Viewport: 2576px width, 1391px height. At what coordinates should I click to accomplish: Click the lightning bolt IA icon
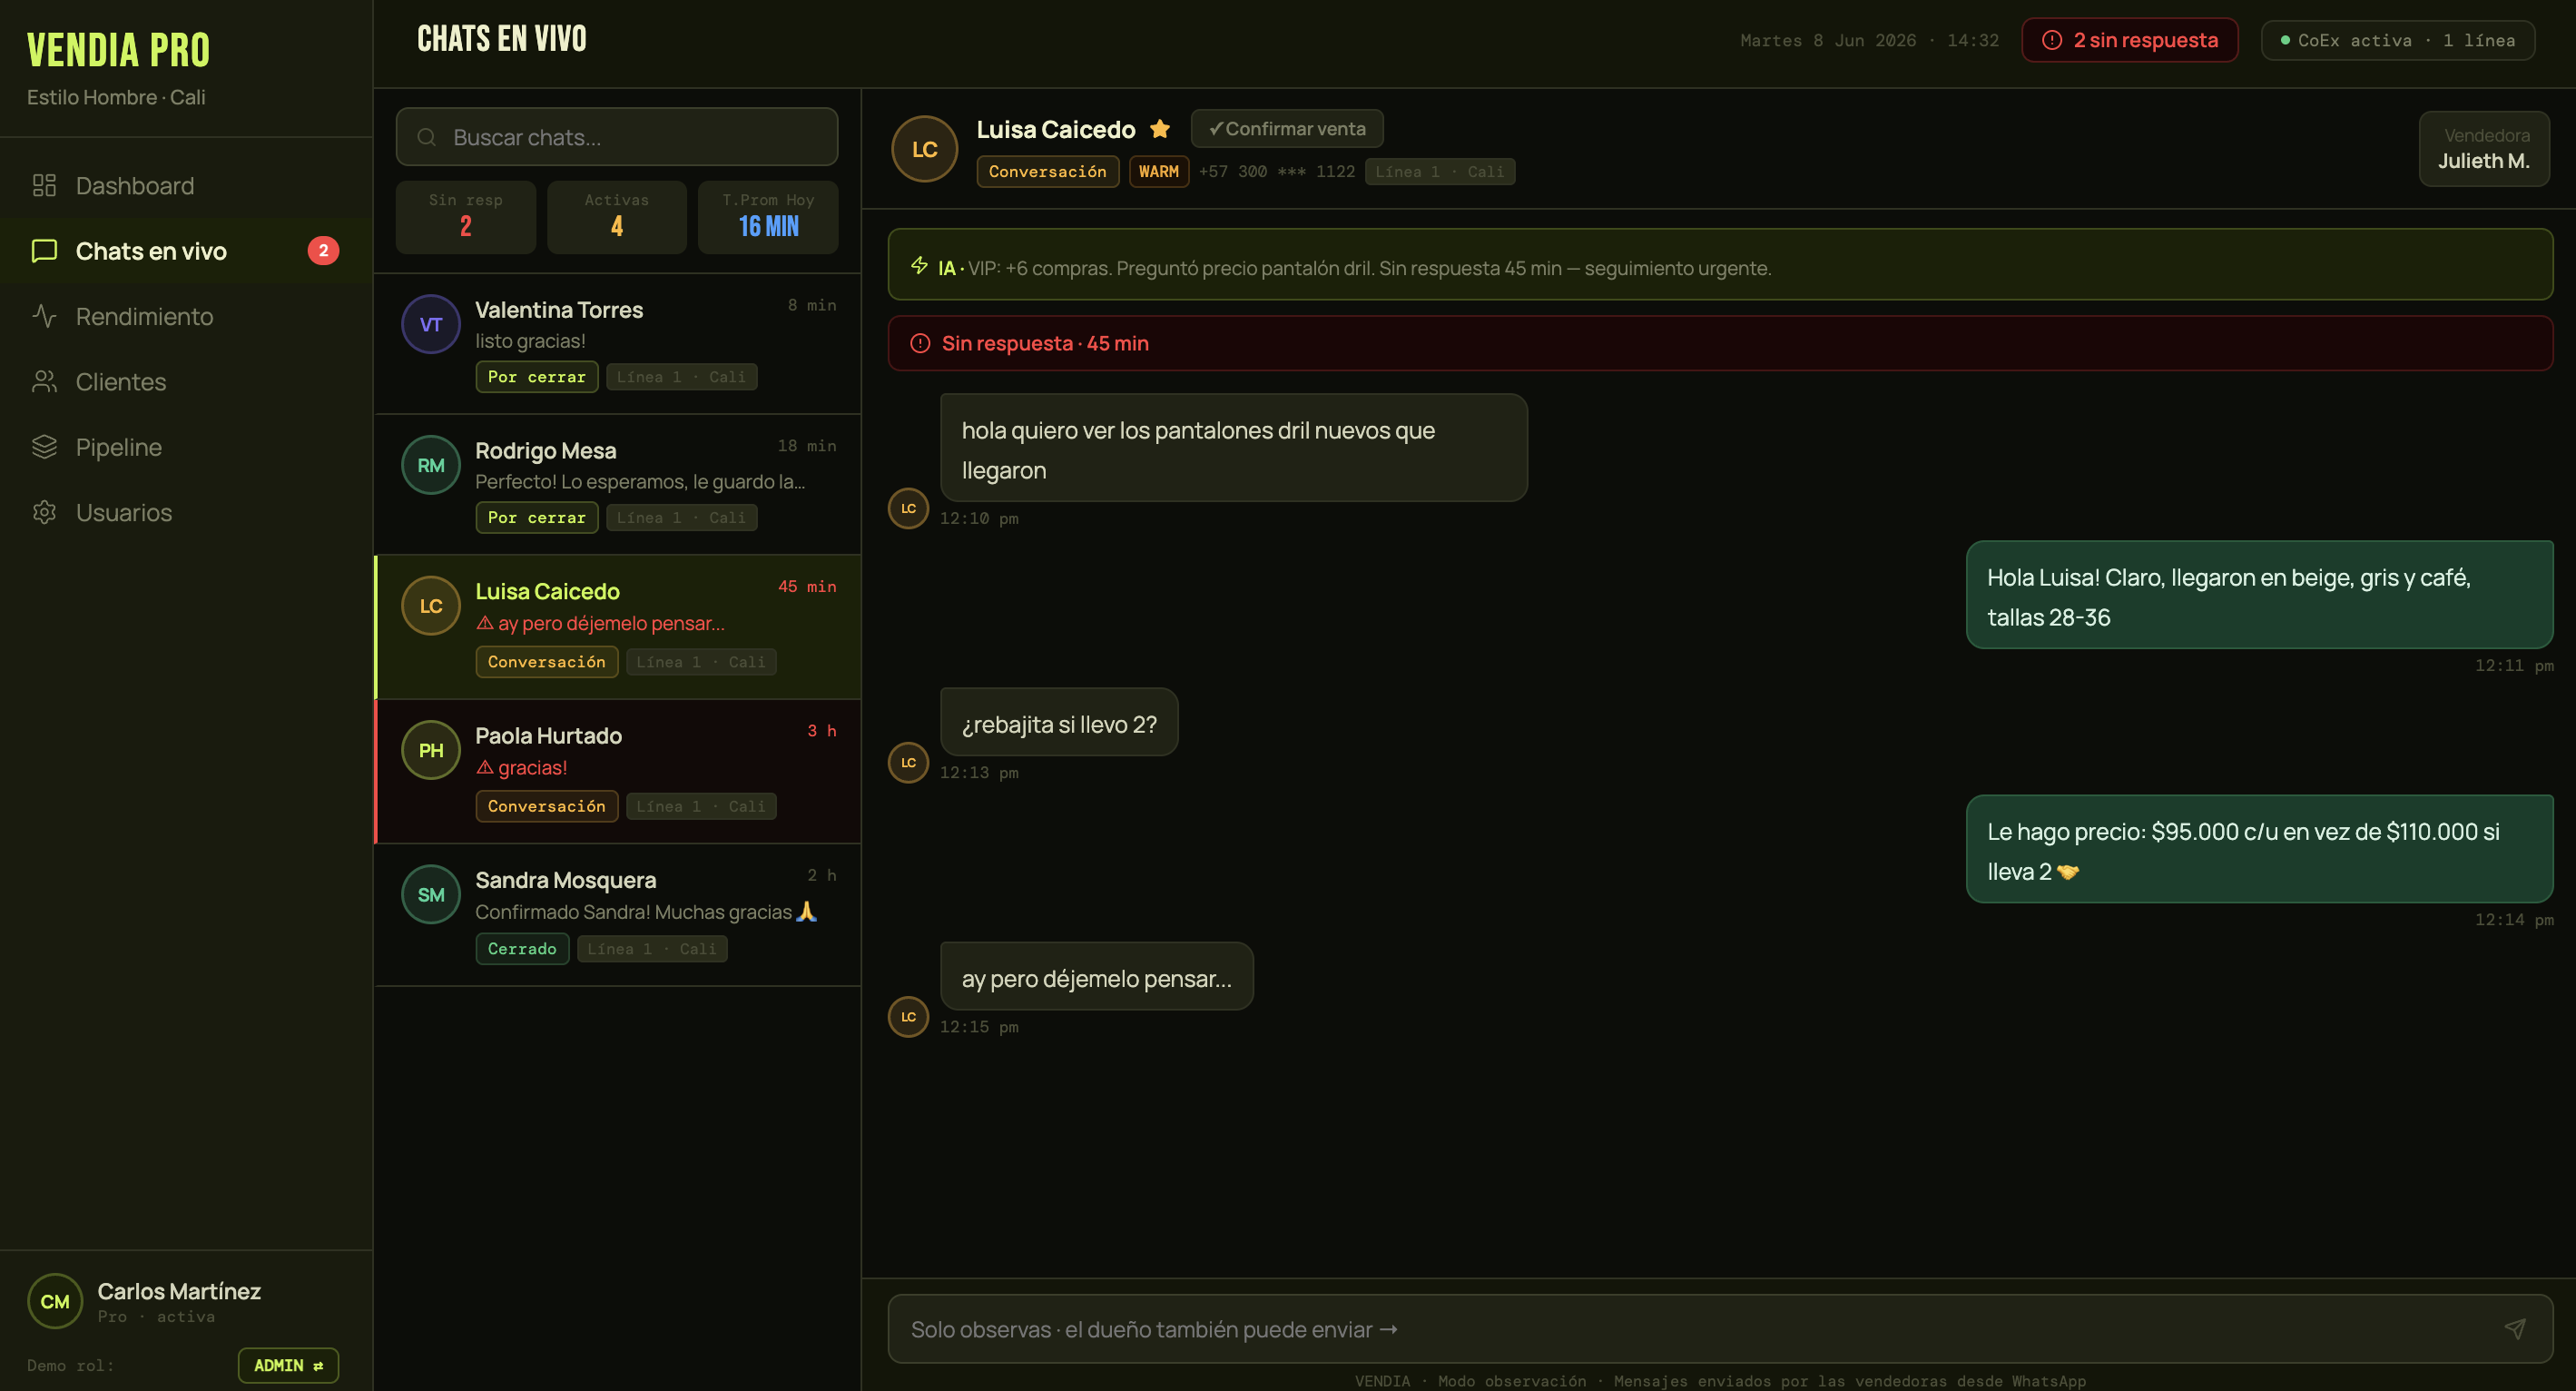point(919,265)
